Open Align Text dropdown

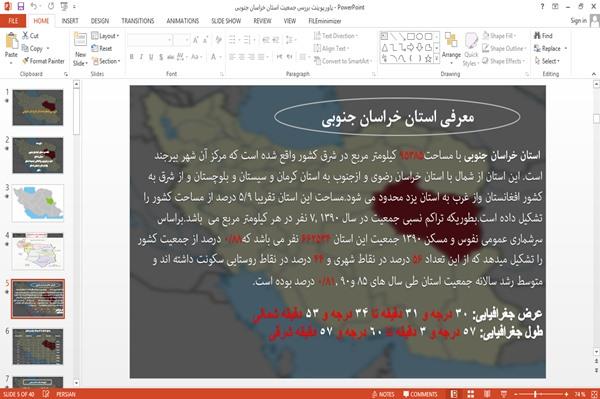coord(331,48)
